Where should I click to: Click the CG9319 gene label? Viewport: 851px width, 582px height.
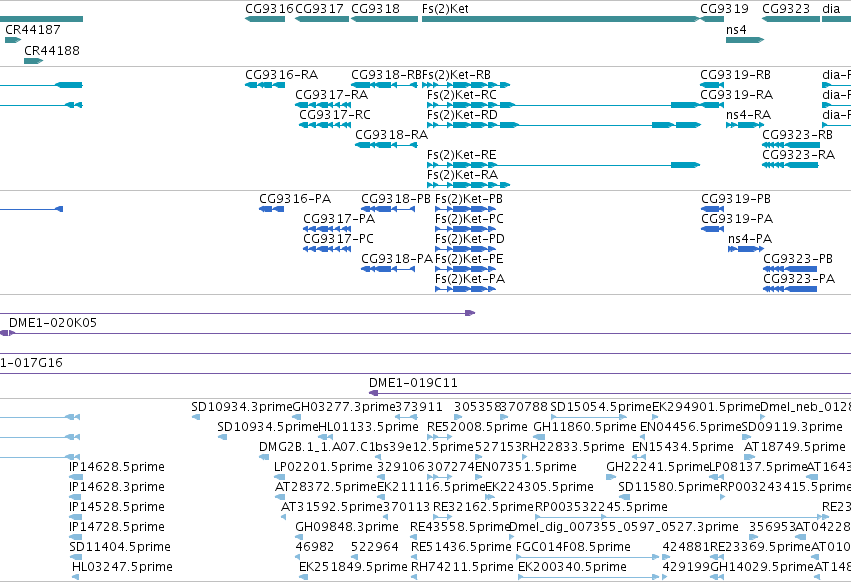724,9
